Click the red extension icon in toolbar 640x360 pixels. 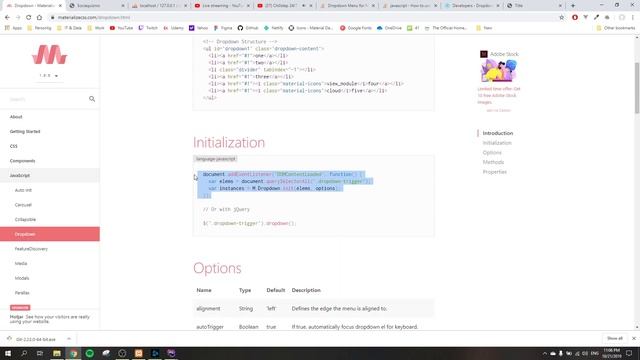click(x=575, y=17)
